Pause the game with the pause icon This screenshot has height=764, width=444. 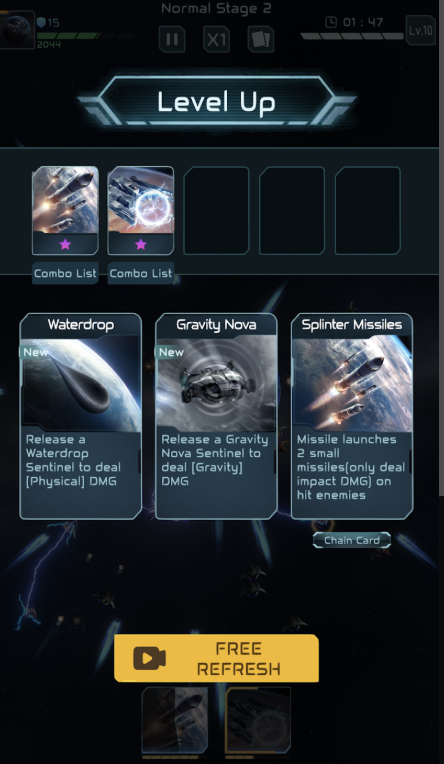(x=172, y=39)
